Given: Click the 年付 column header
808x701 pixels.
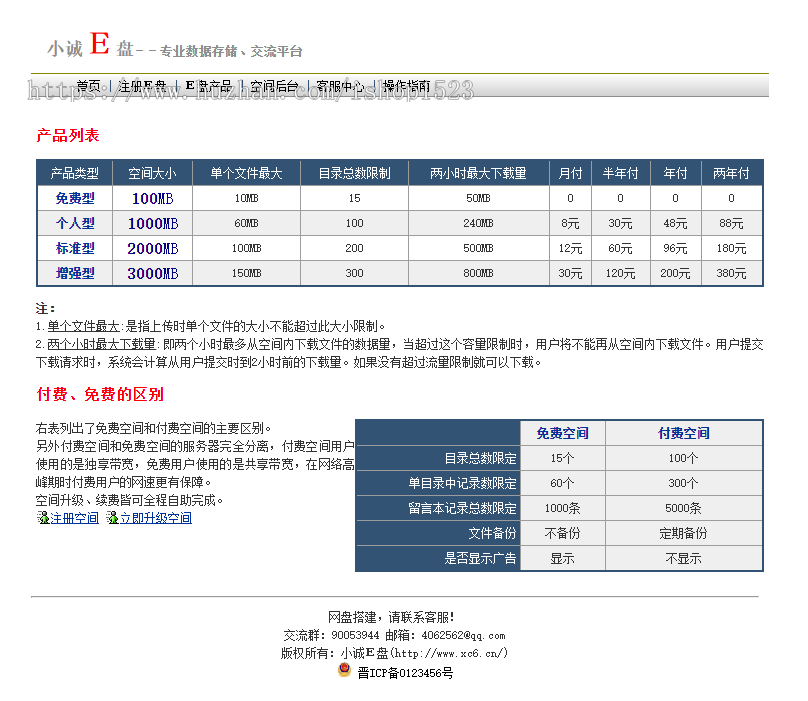Looking at the screenshot, I should tap(676, 173).
